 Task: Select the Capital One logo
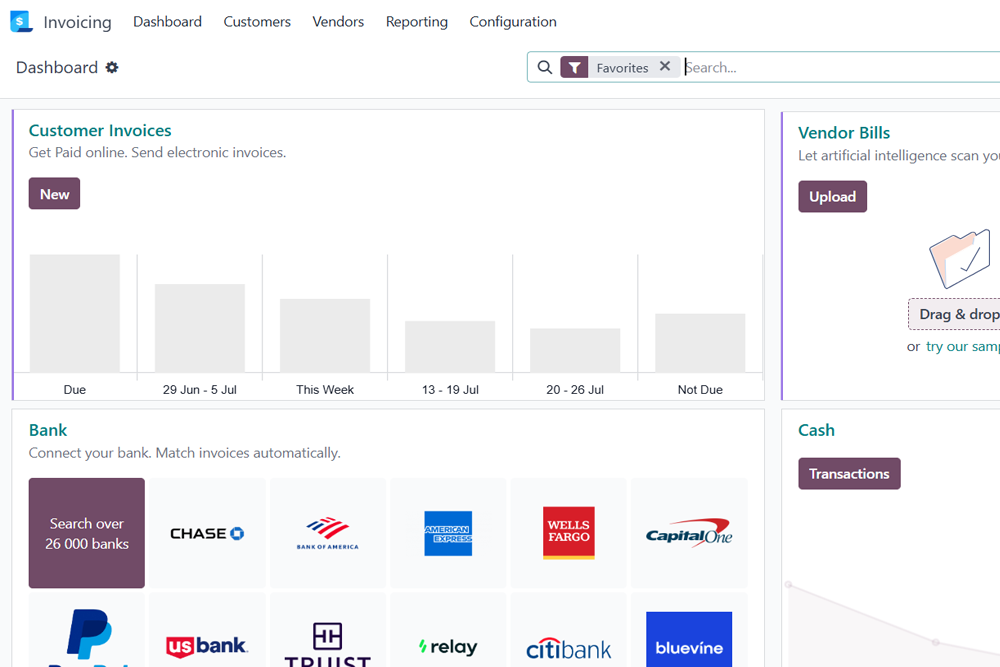point(689,533)
